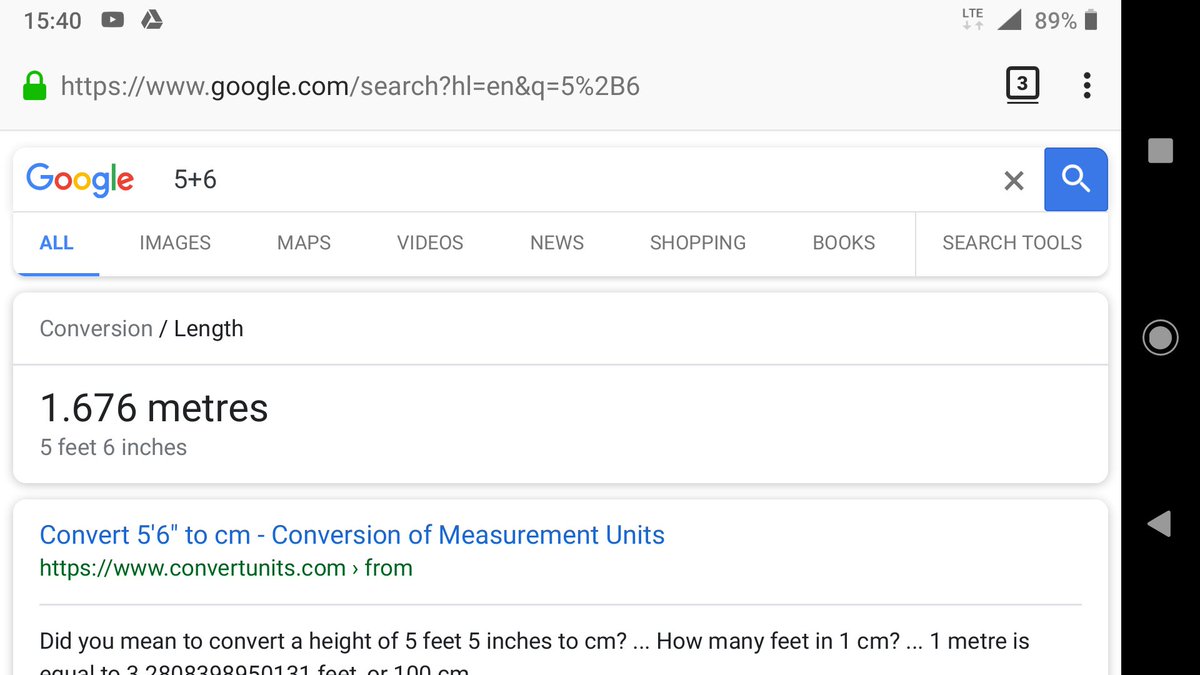Screen dimensions: 1200x675
Task: Switch to the VIDEOS tab
Action: [430, 243]
